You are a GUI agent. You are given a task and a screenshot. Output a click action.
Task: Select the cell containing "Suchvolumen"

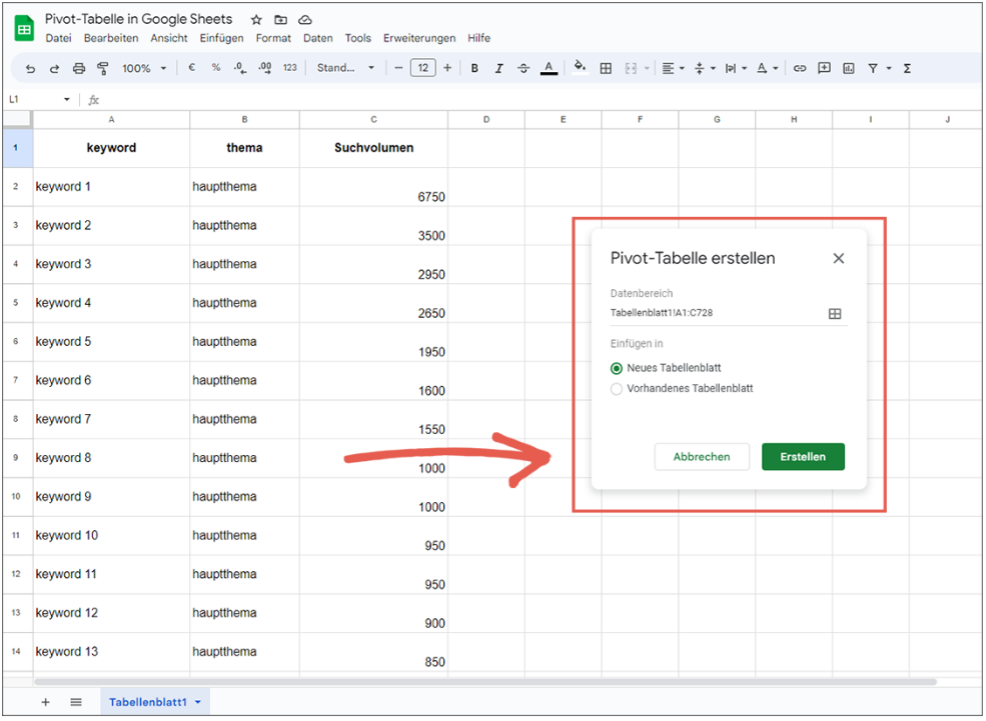374,148
